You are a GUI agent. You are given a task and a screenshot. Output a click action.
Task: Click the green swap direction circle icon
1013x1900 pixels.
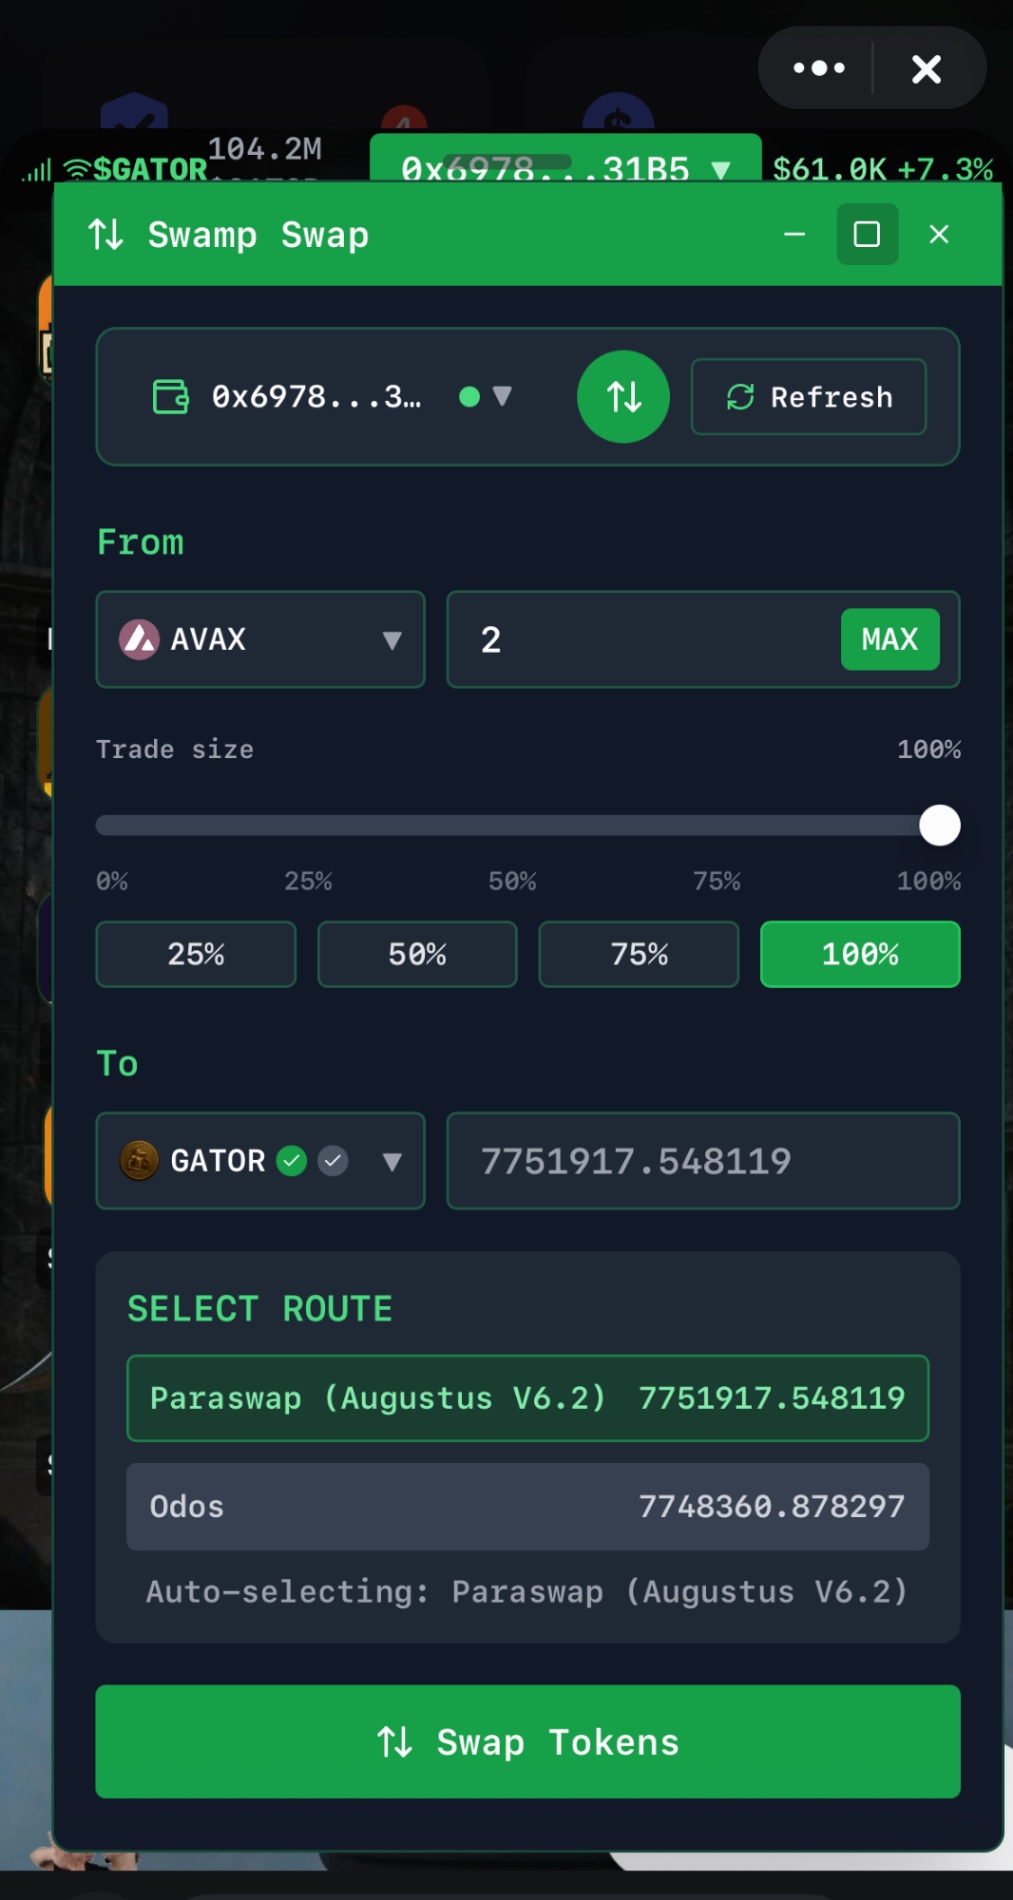(x=623, y=397)
